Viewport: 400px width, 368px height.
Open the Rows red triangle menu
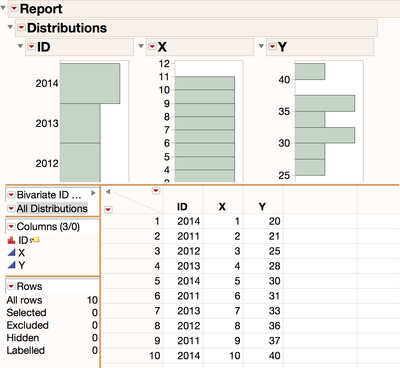[x=12, y=286]
